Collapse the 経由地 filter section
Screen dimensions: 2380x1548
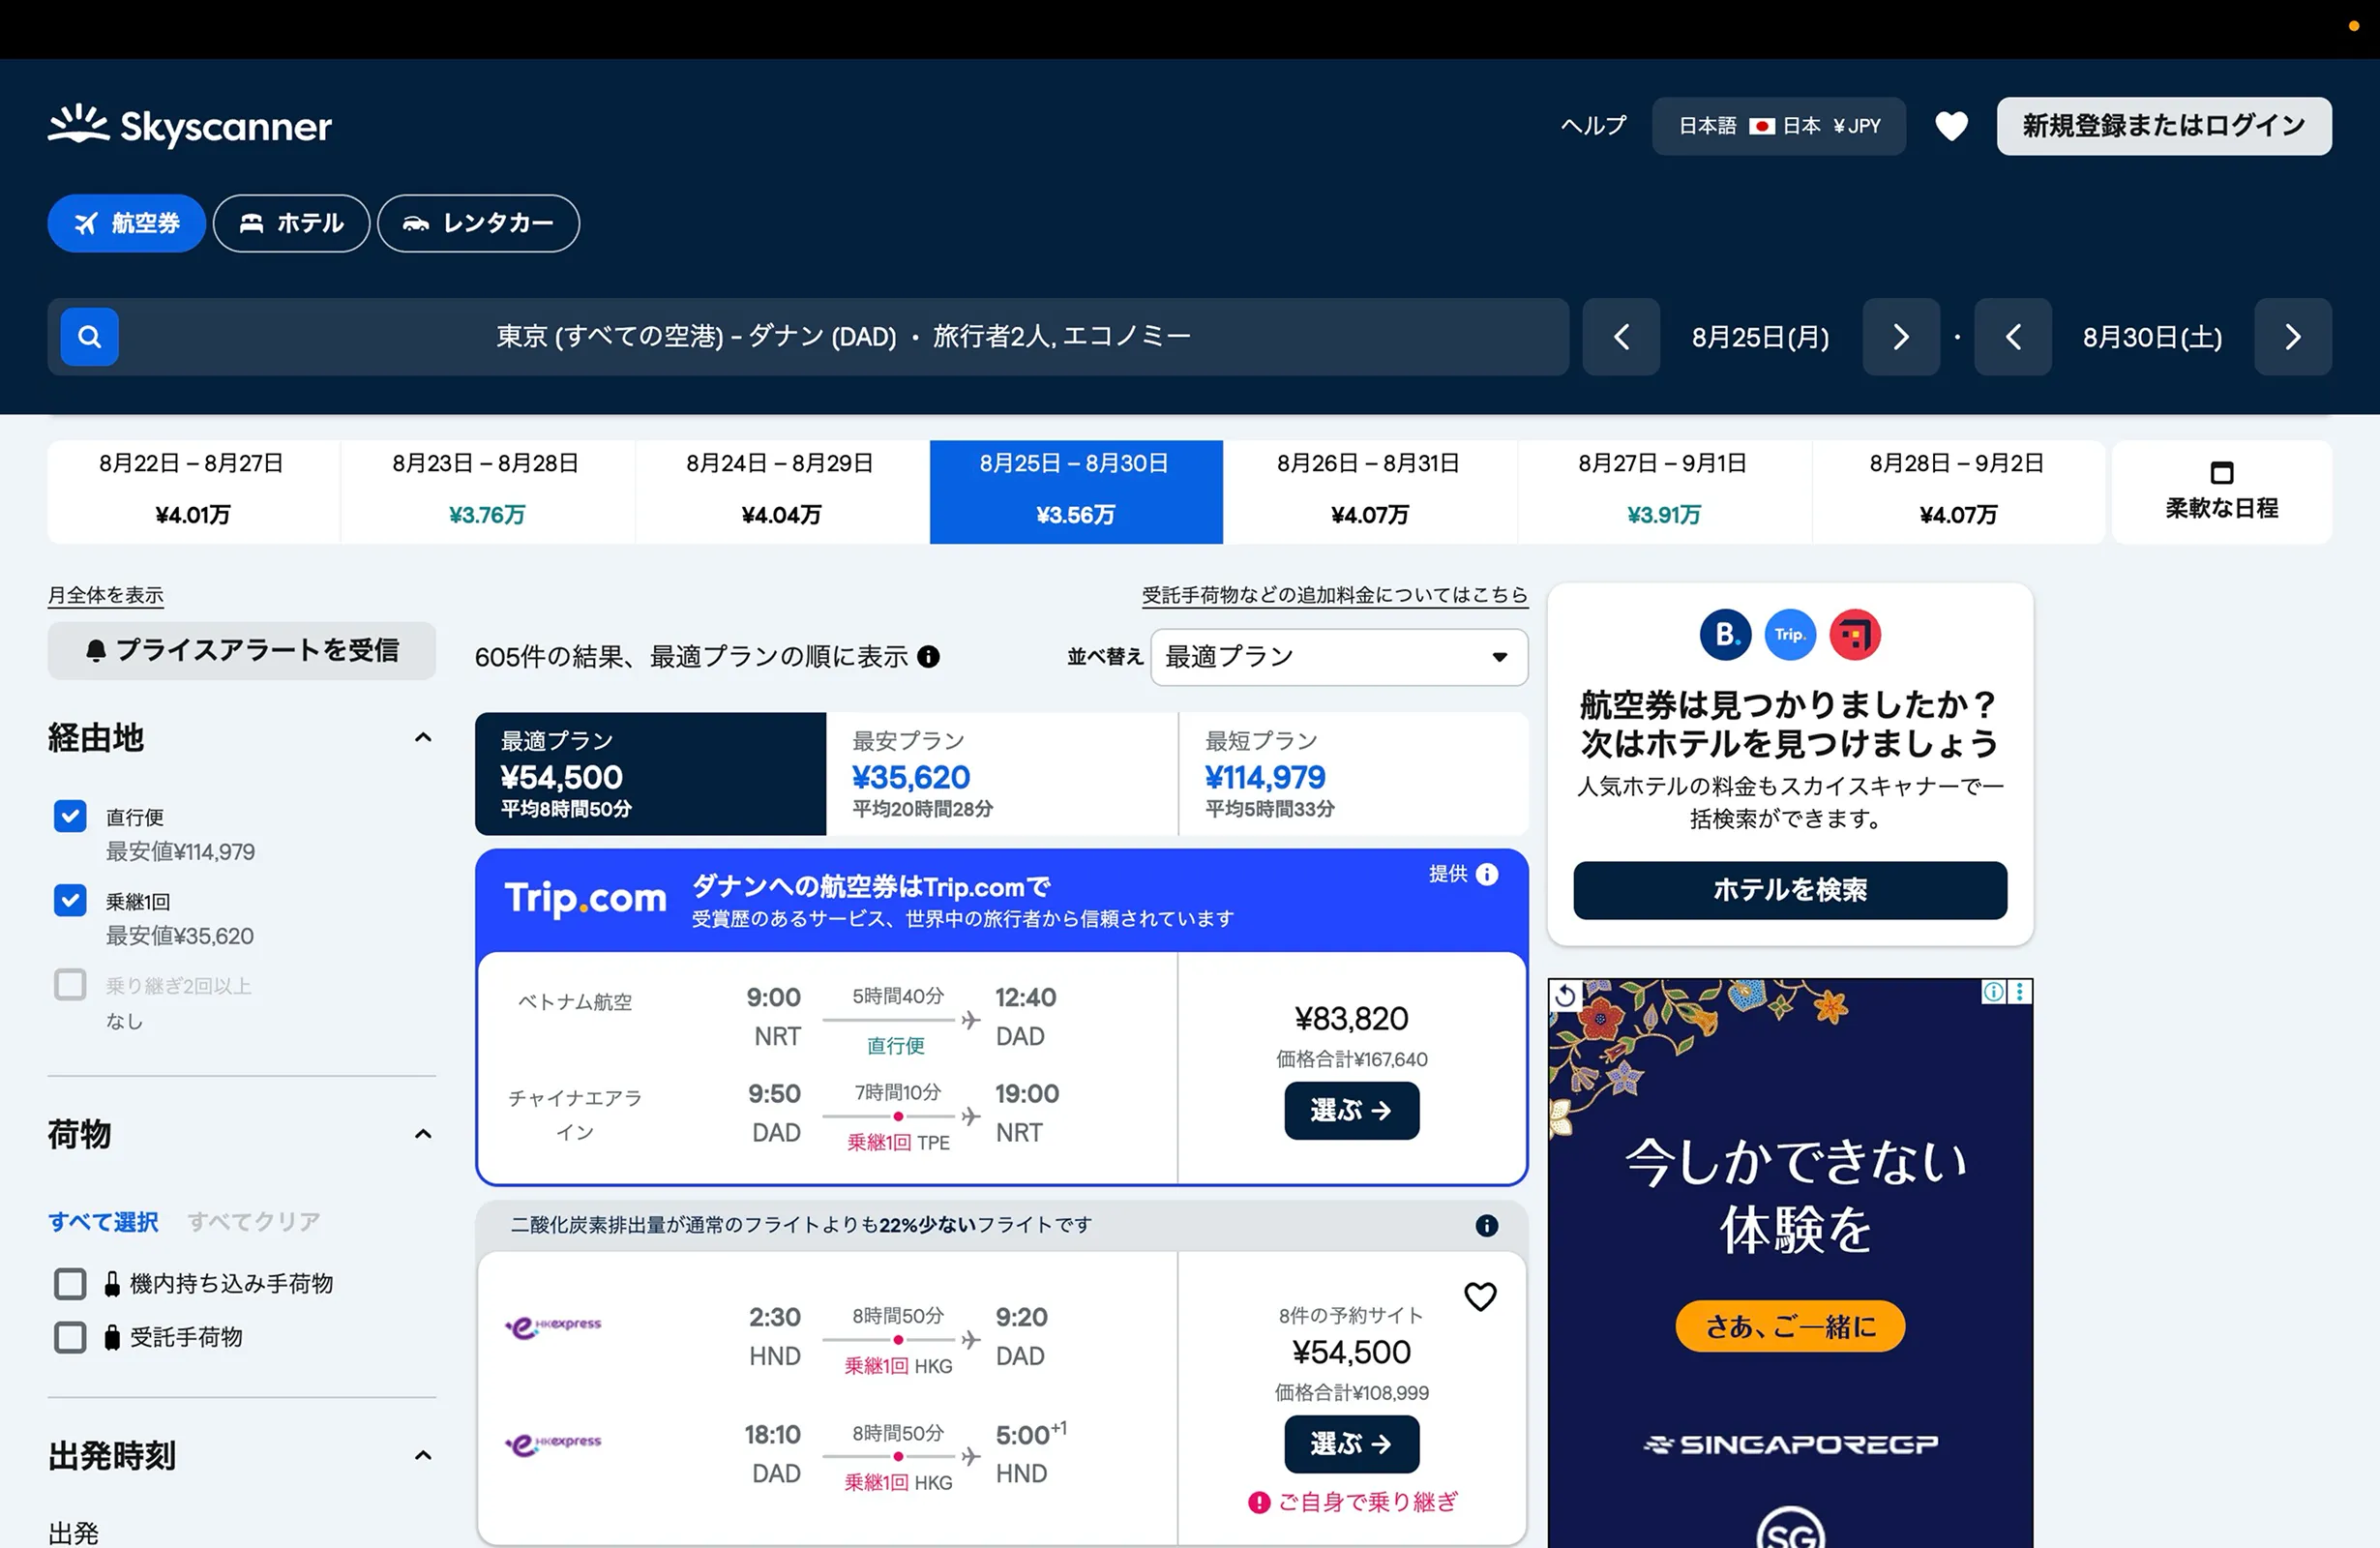pos(422,737)
